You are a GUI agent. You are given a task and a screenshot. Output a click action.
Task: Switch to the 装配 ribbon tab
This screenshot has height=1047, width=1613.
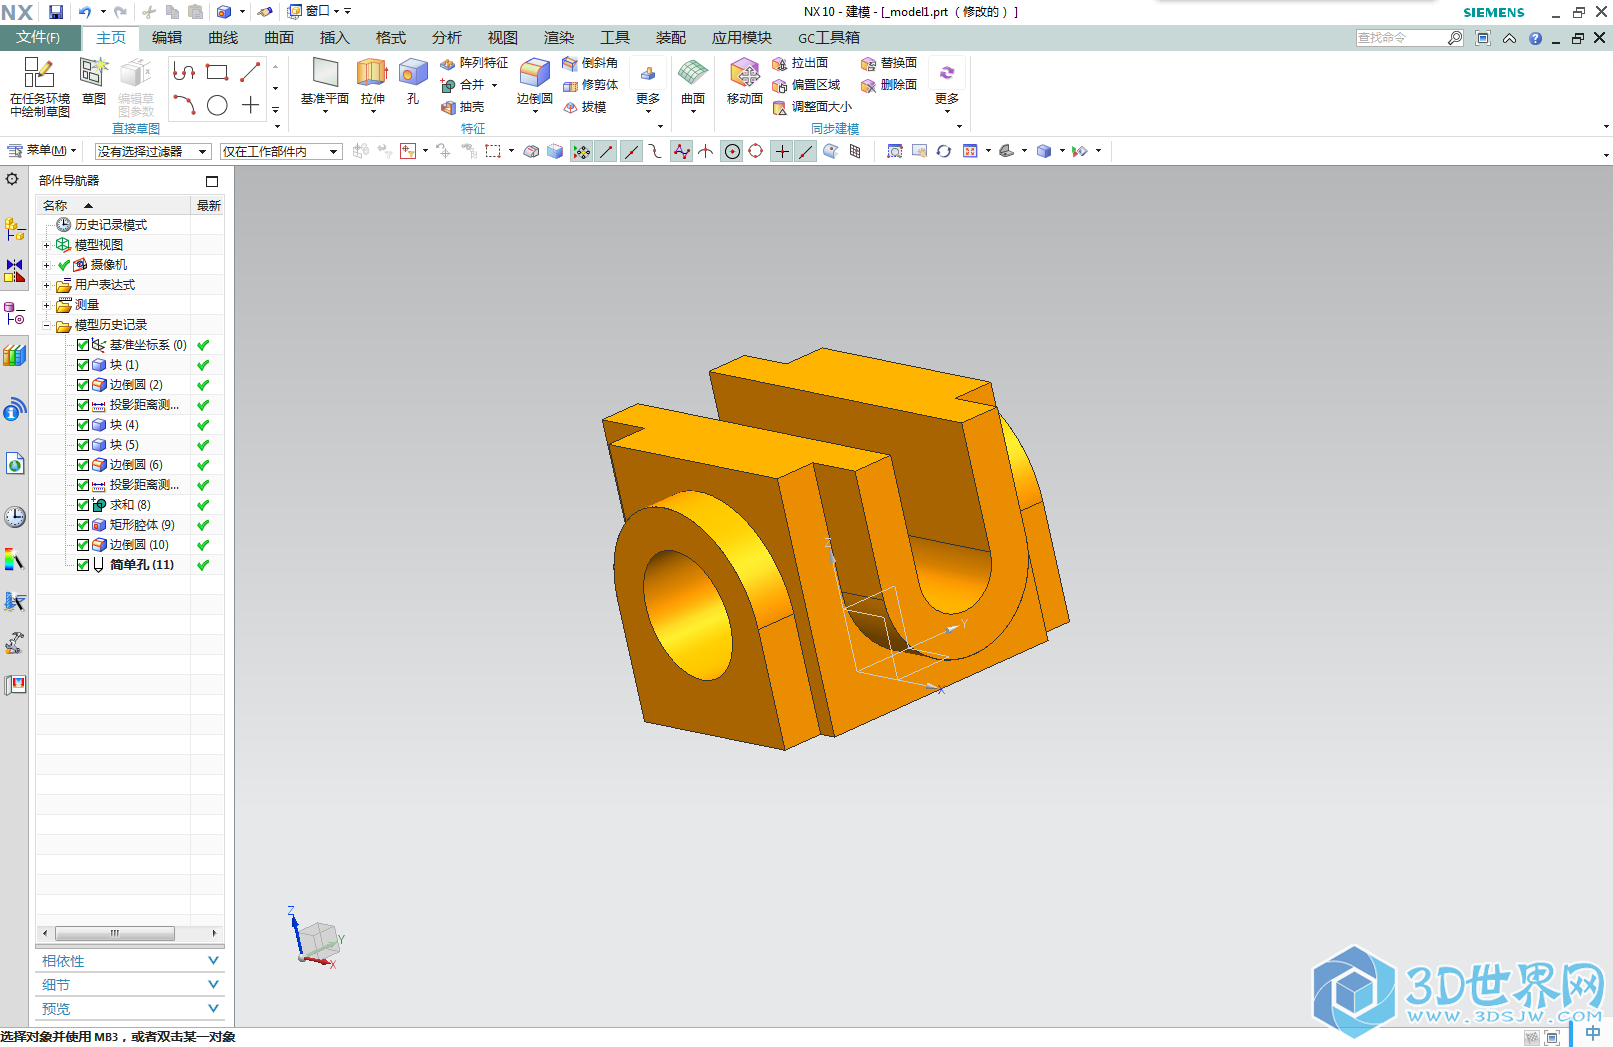coord(671,38)
